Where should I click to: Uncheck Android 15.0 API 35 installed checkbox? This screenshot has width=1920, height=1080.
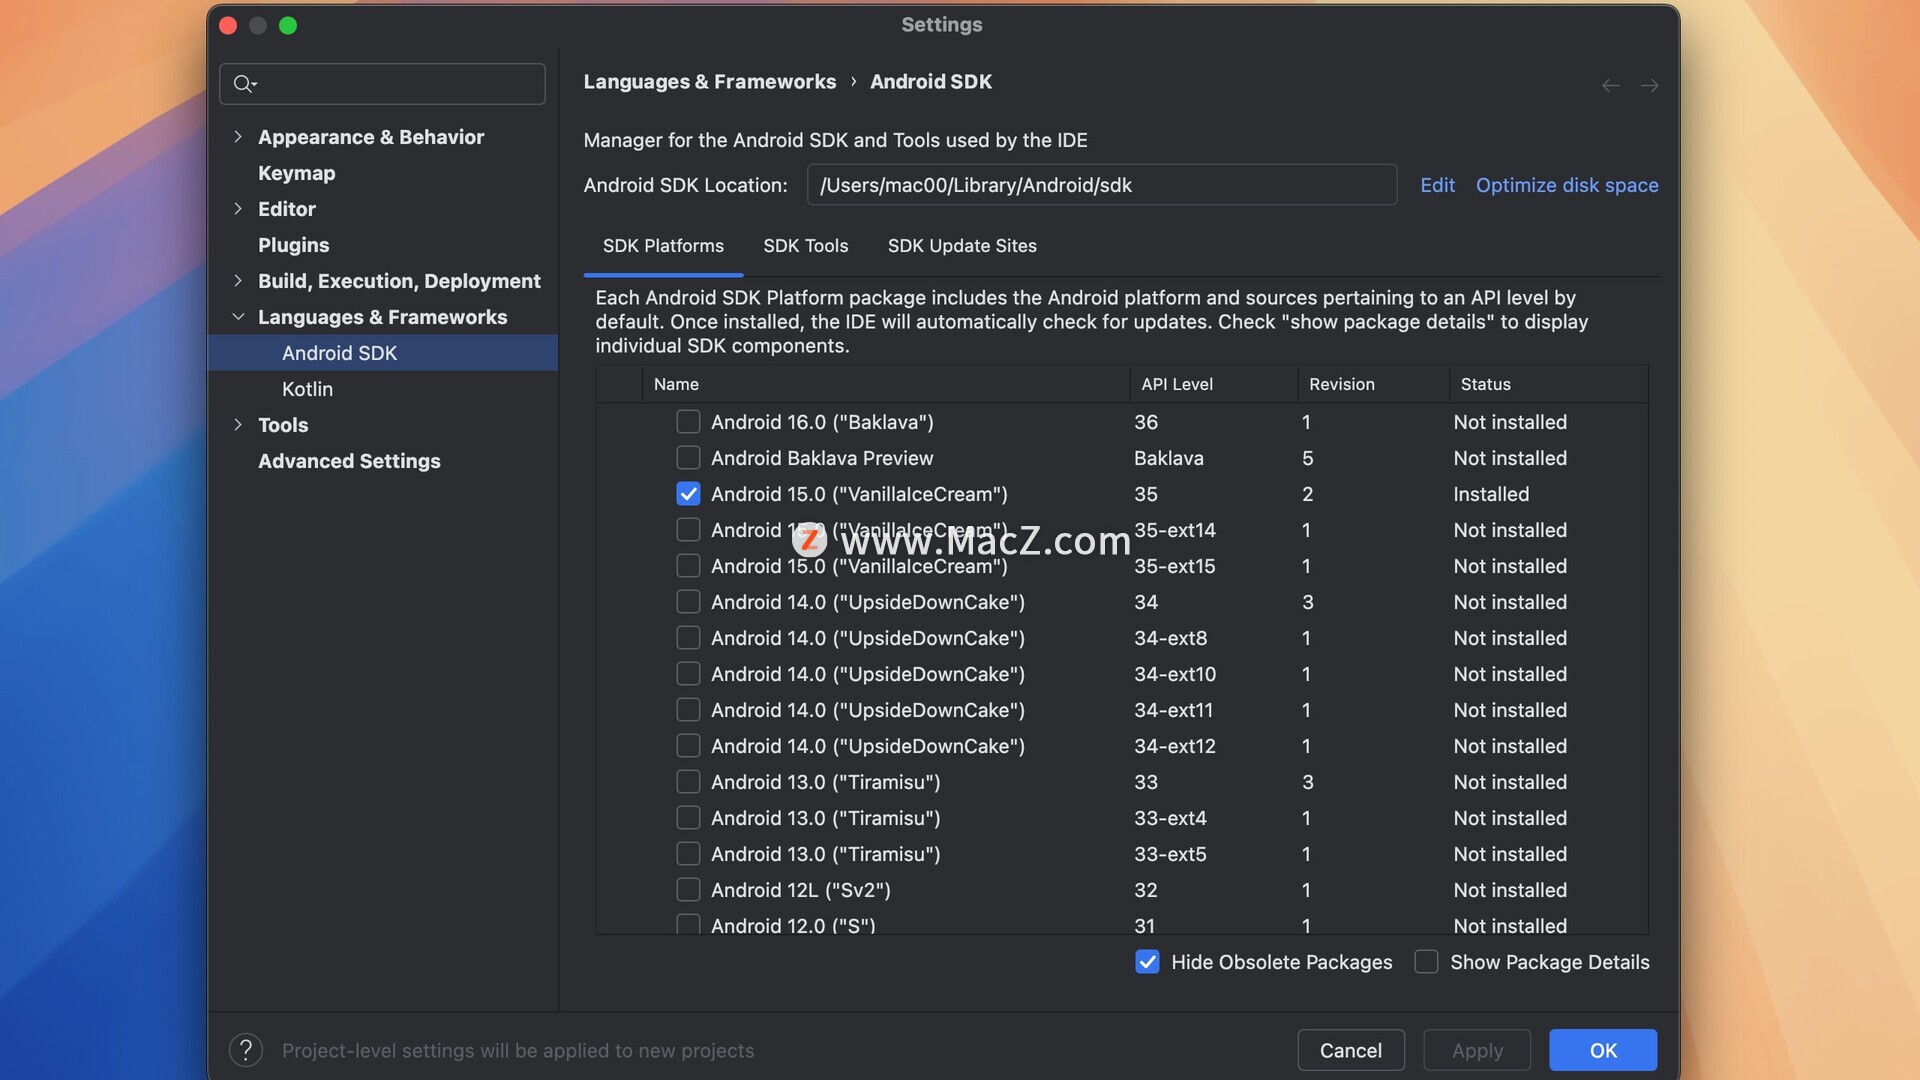688,494
